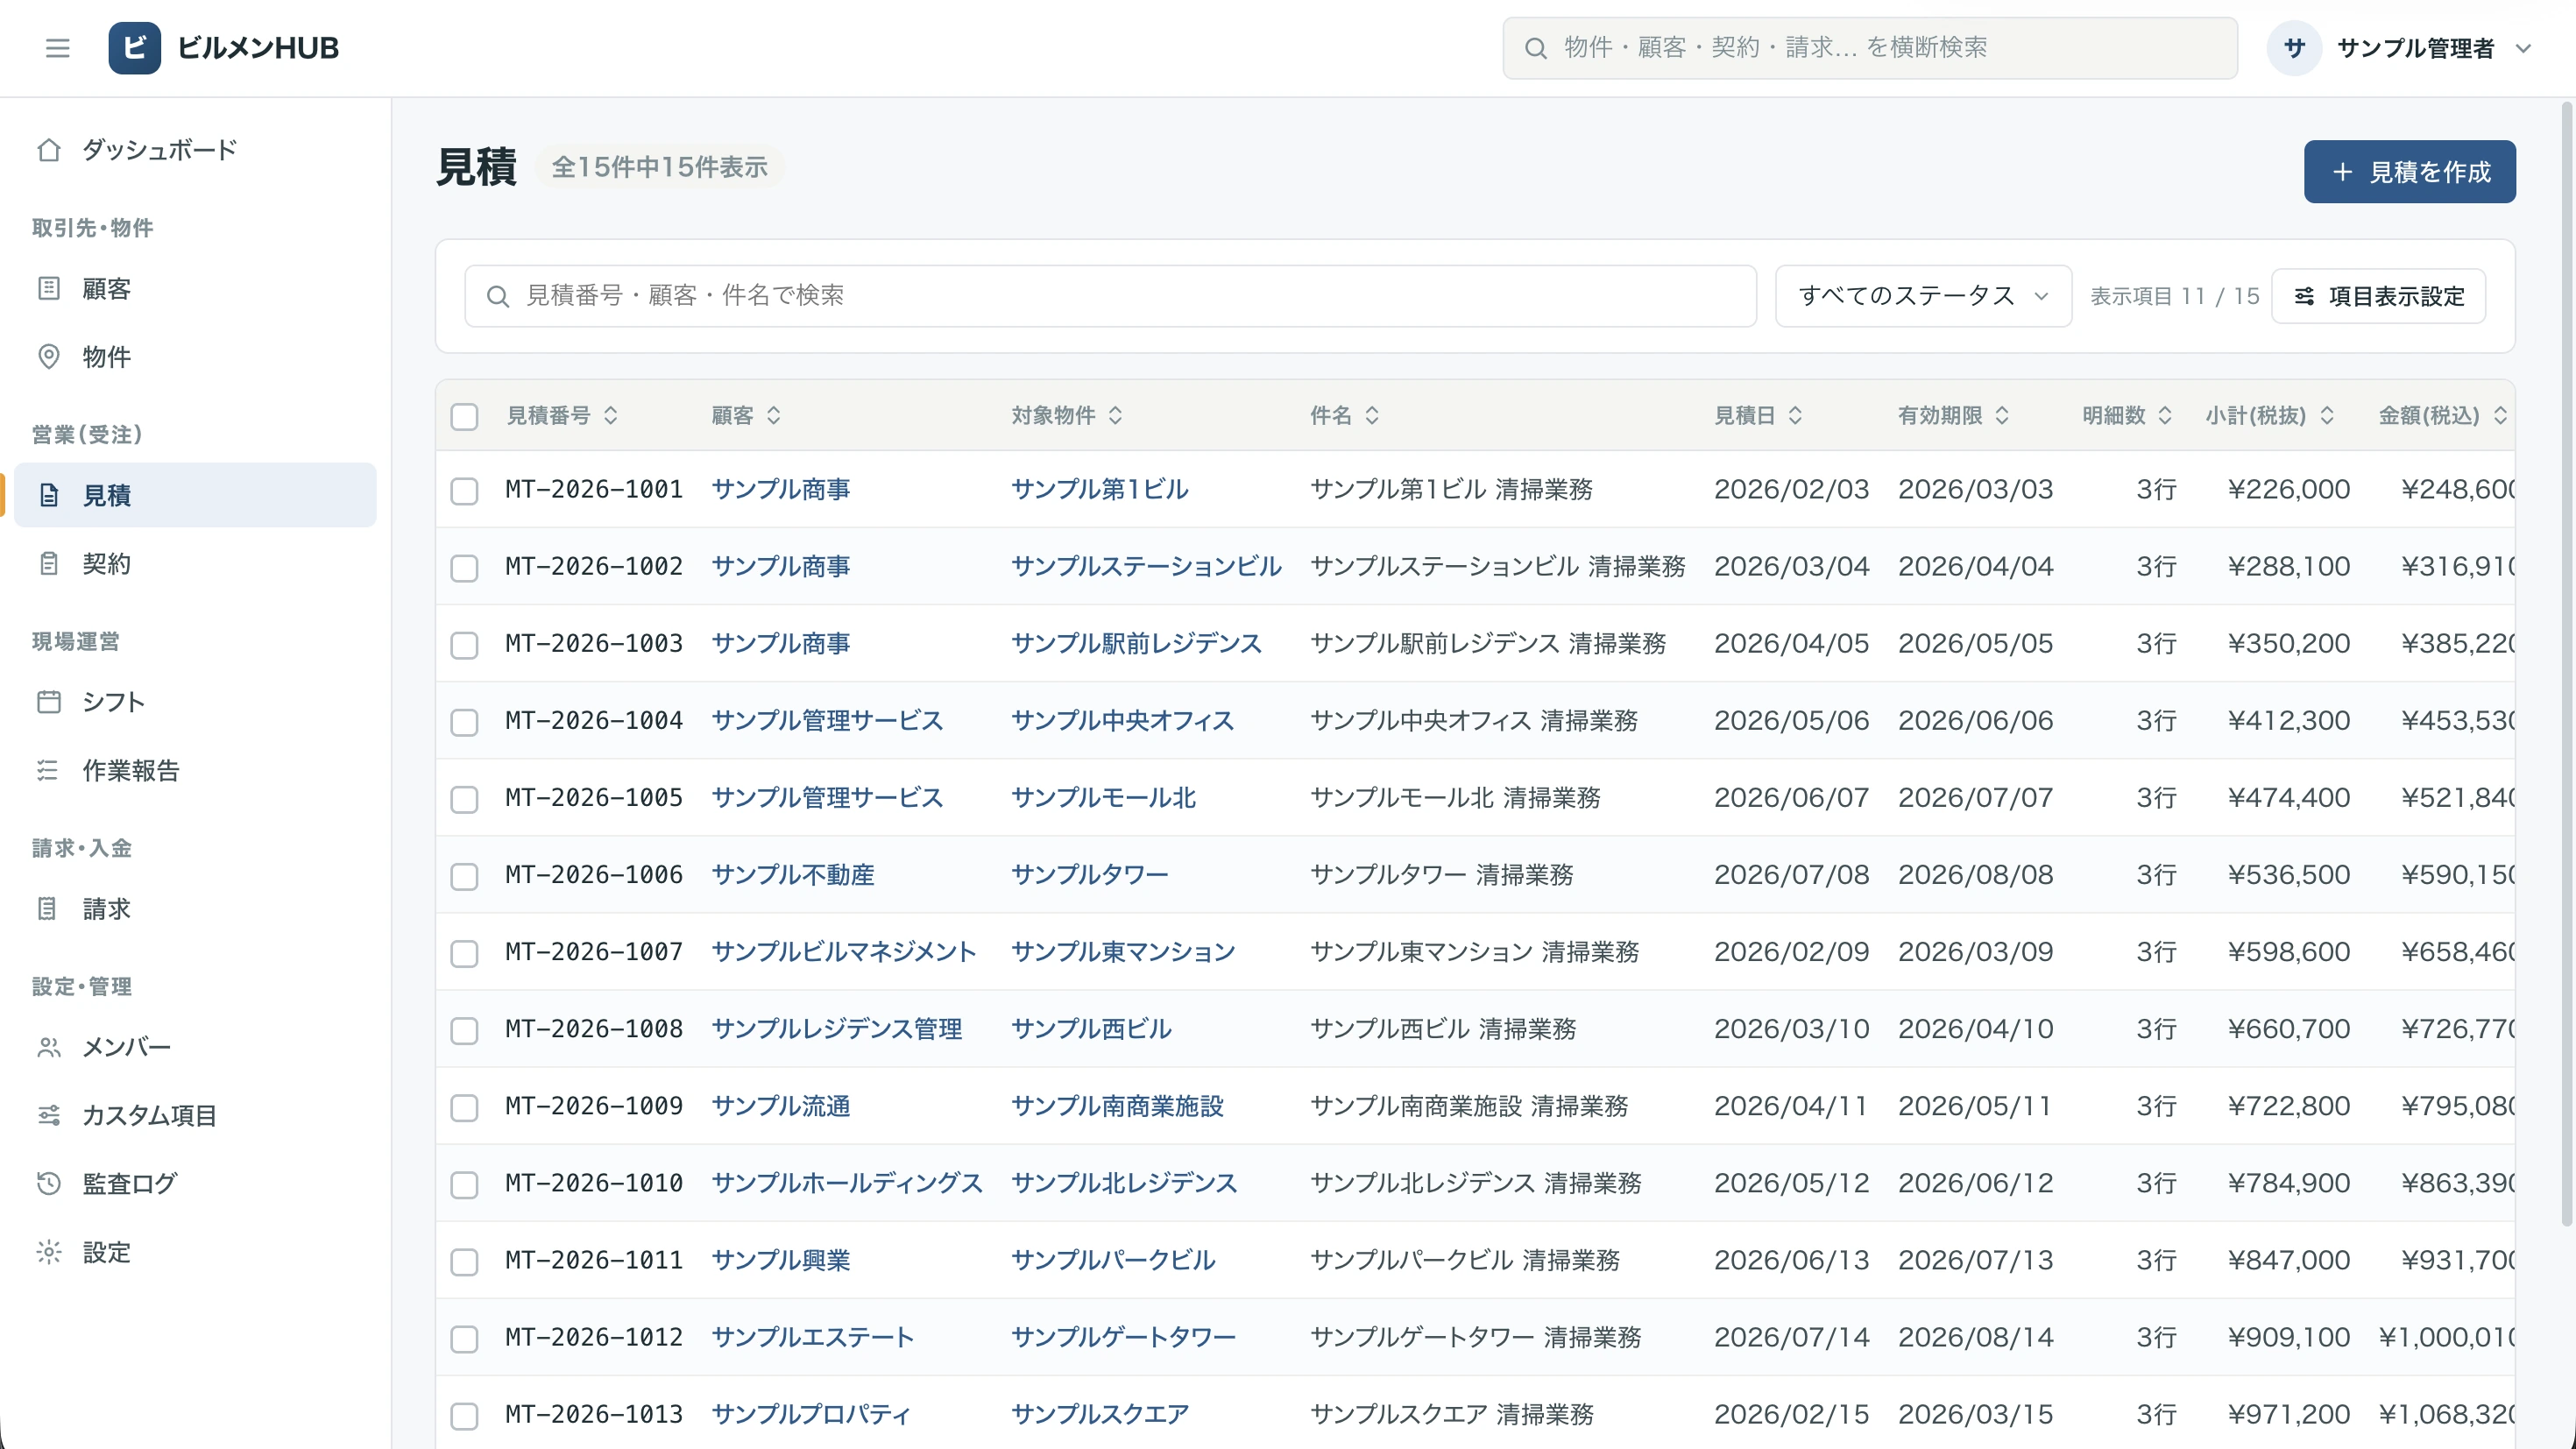Sort by 有効期限 column arrows
2576x1449 pixels.
pyautogui.click(x=2002, y=415)
